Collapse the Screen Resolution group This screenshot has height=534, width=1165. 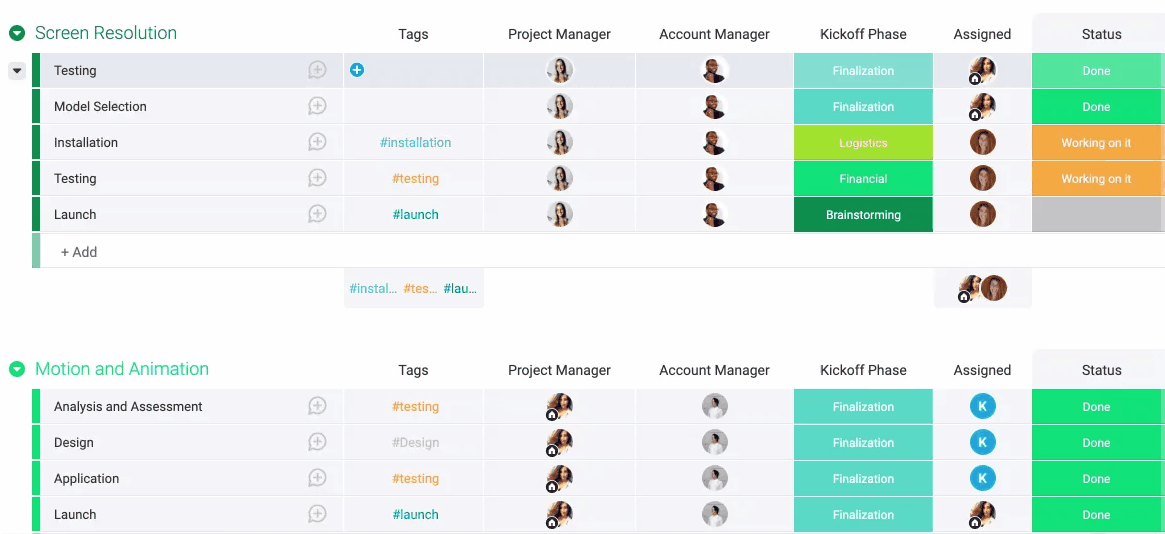coord(17,33)
